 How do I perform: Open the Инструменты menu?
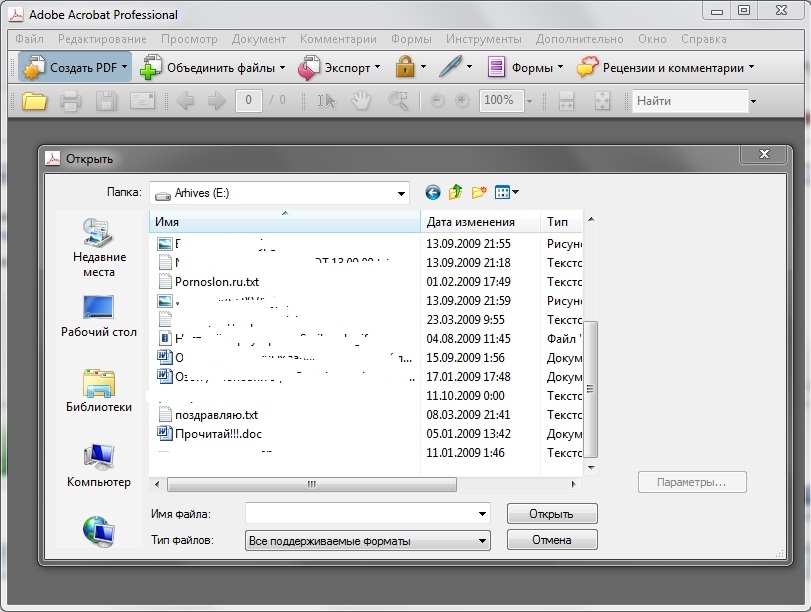coord(484,39)
